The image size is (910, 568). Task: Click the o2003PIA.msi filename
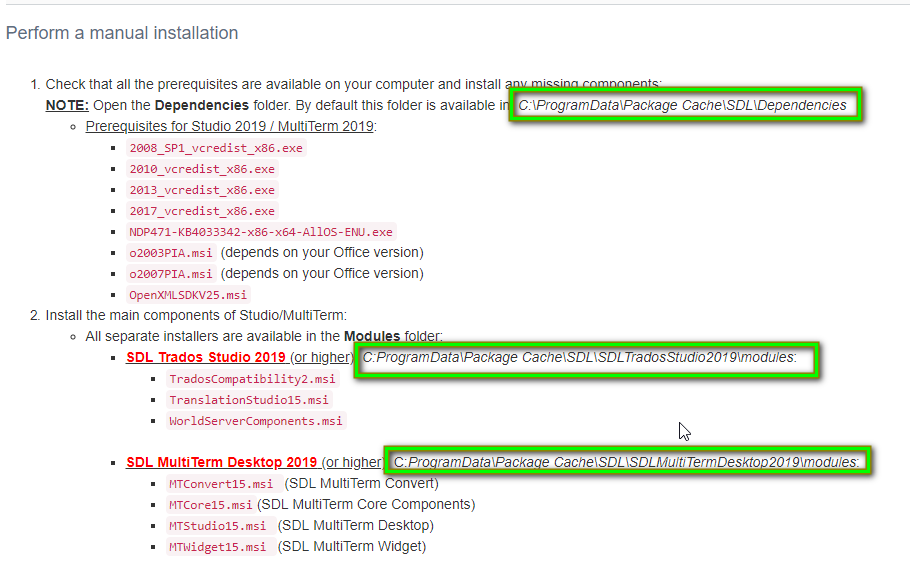[x=171, y=253]
